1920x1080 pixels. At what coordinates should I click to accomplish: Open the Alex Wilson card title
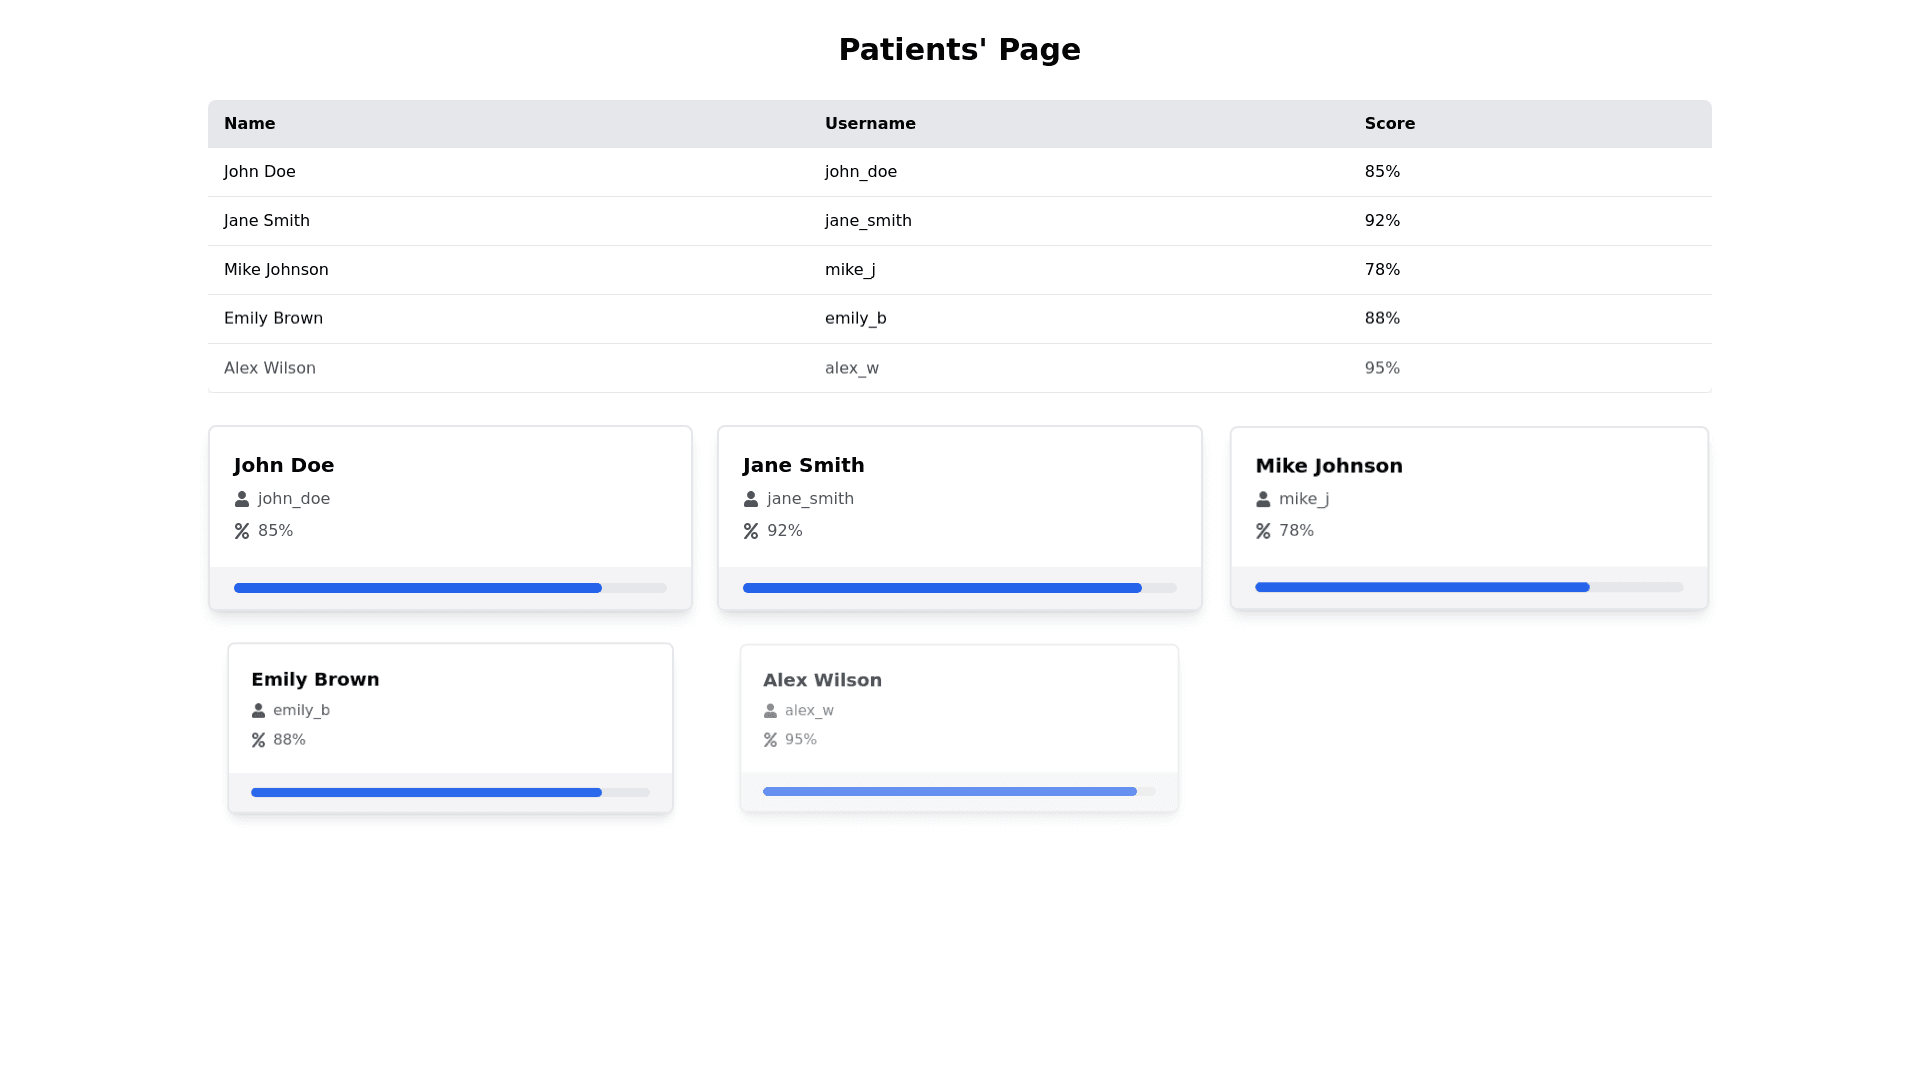coord(822,680)
